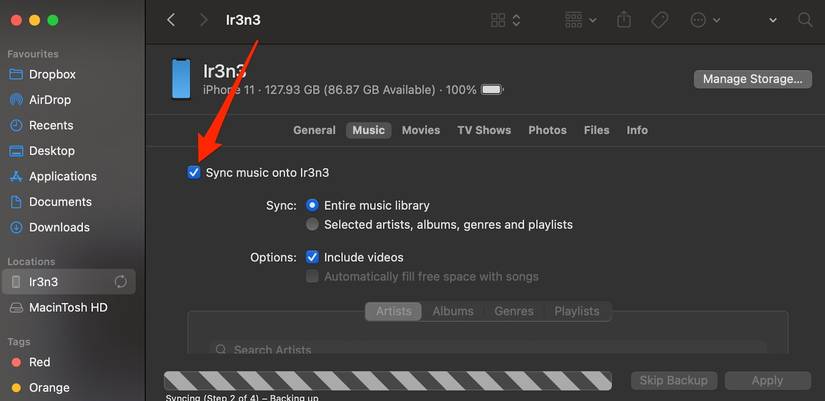825x401 pixels.
Task: Open the group-by view options dropdown
Action: [580, 20]
